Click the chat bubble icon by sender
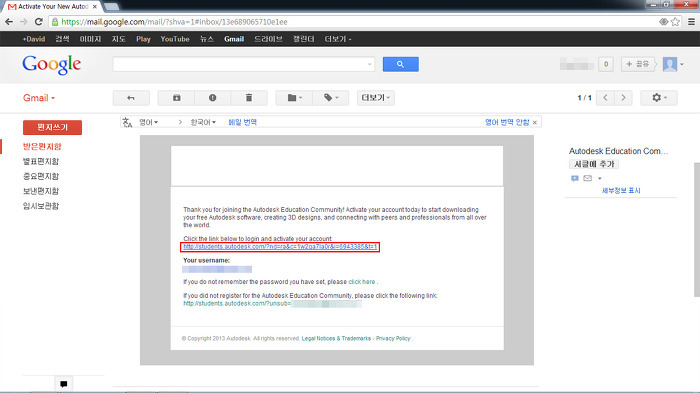The image size is (700, 393). tap(575, 179)
